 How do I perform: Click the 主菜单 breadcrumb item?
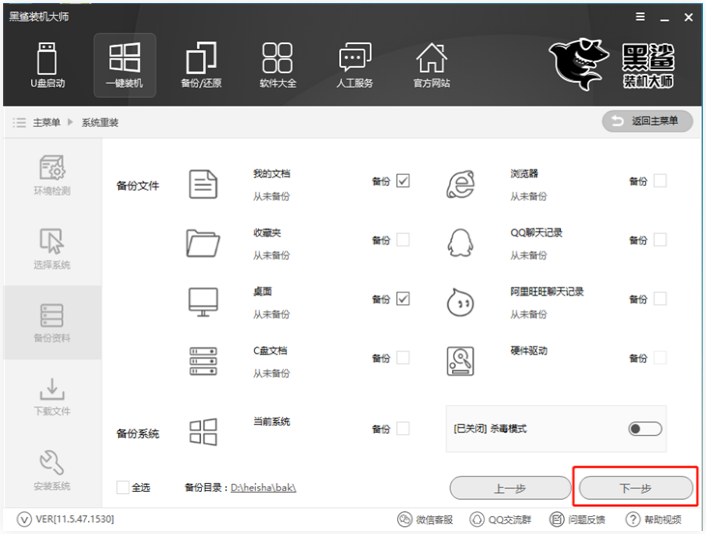(x=45, y=122)
